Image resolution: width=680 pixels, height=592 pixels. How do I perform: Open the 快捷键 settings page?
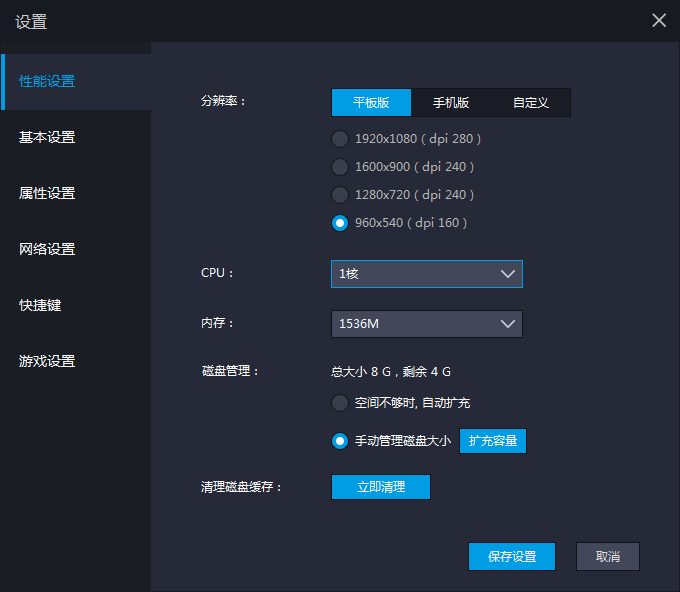coord(40,305)
